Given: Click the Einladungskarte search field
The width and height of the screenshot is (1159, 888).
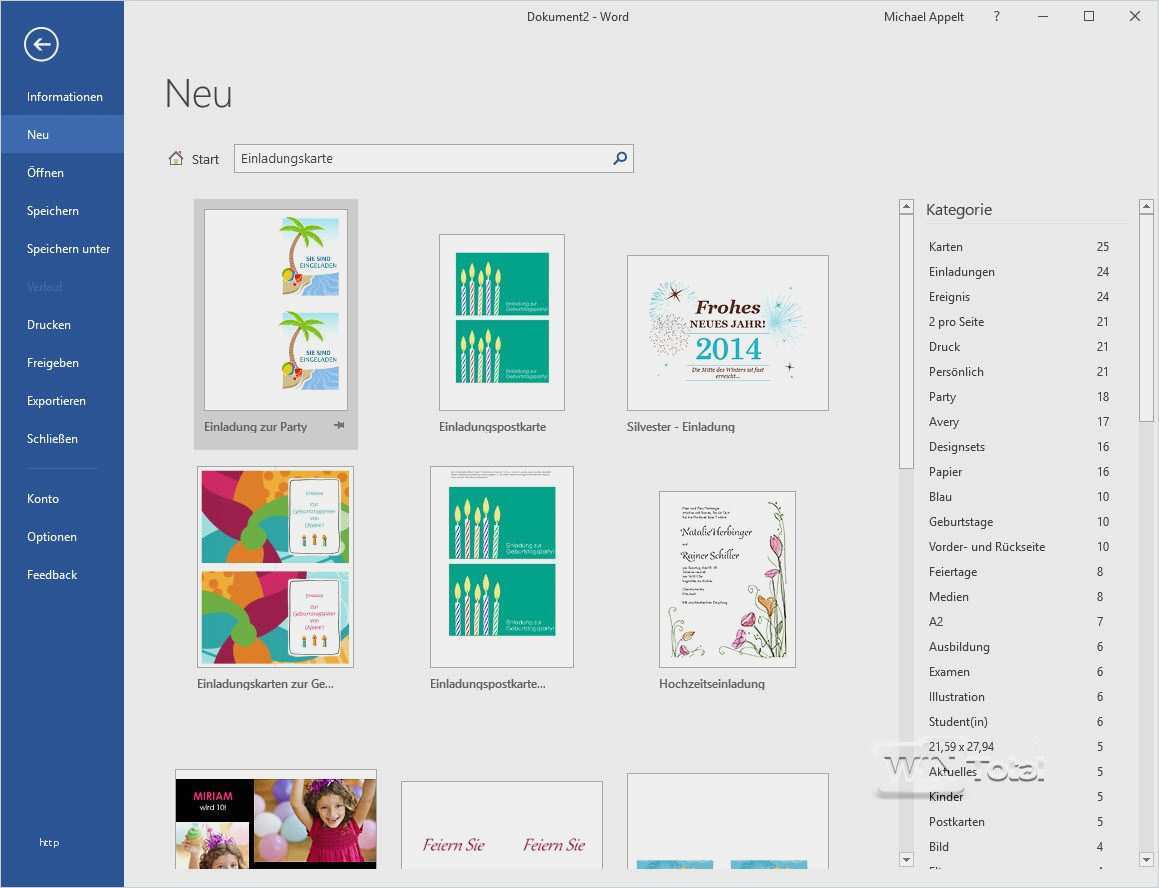Looking at the screenshot, I should (420, 158).
